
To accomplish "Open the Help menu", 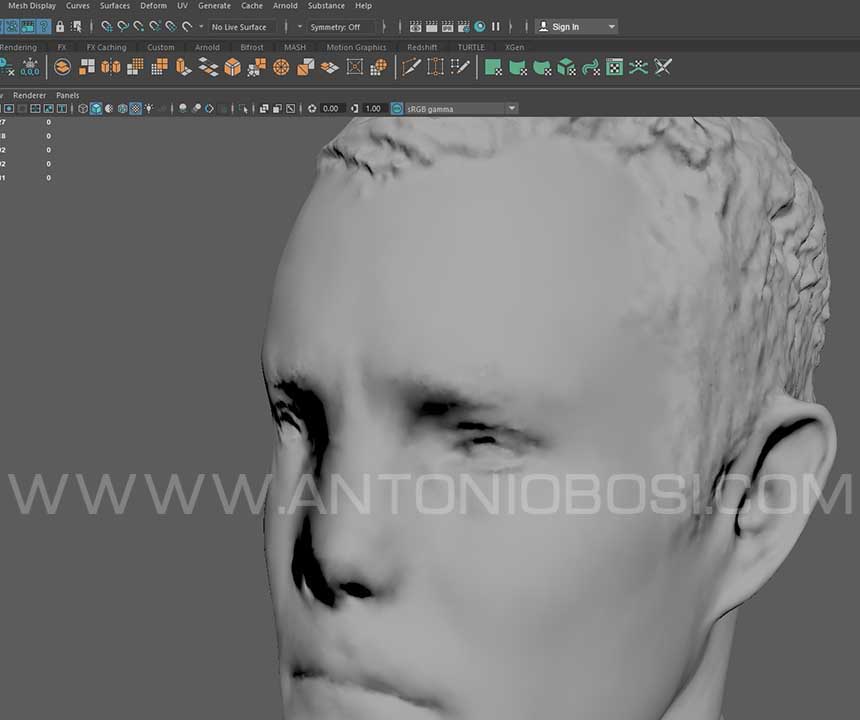I will tap(363, 5).
